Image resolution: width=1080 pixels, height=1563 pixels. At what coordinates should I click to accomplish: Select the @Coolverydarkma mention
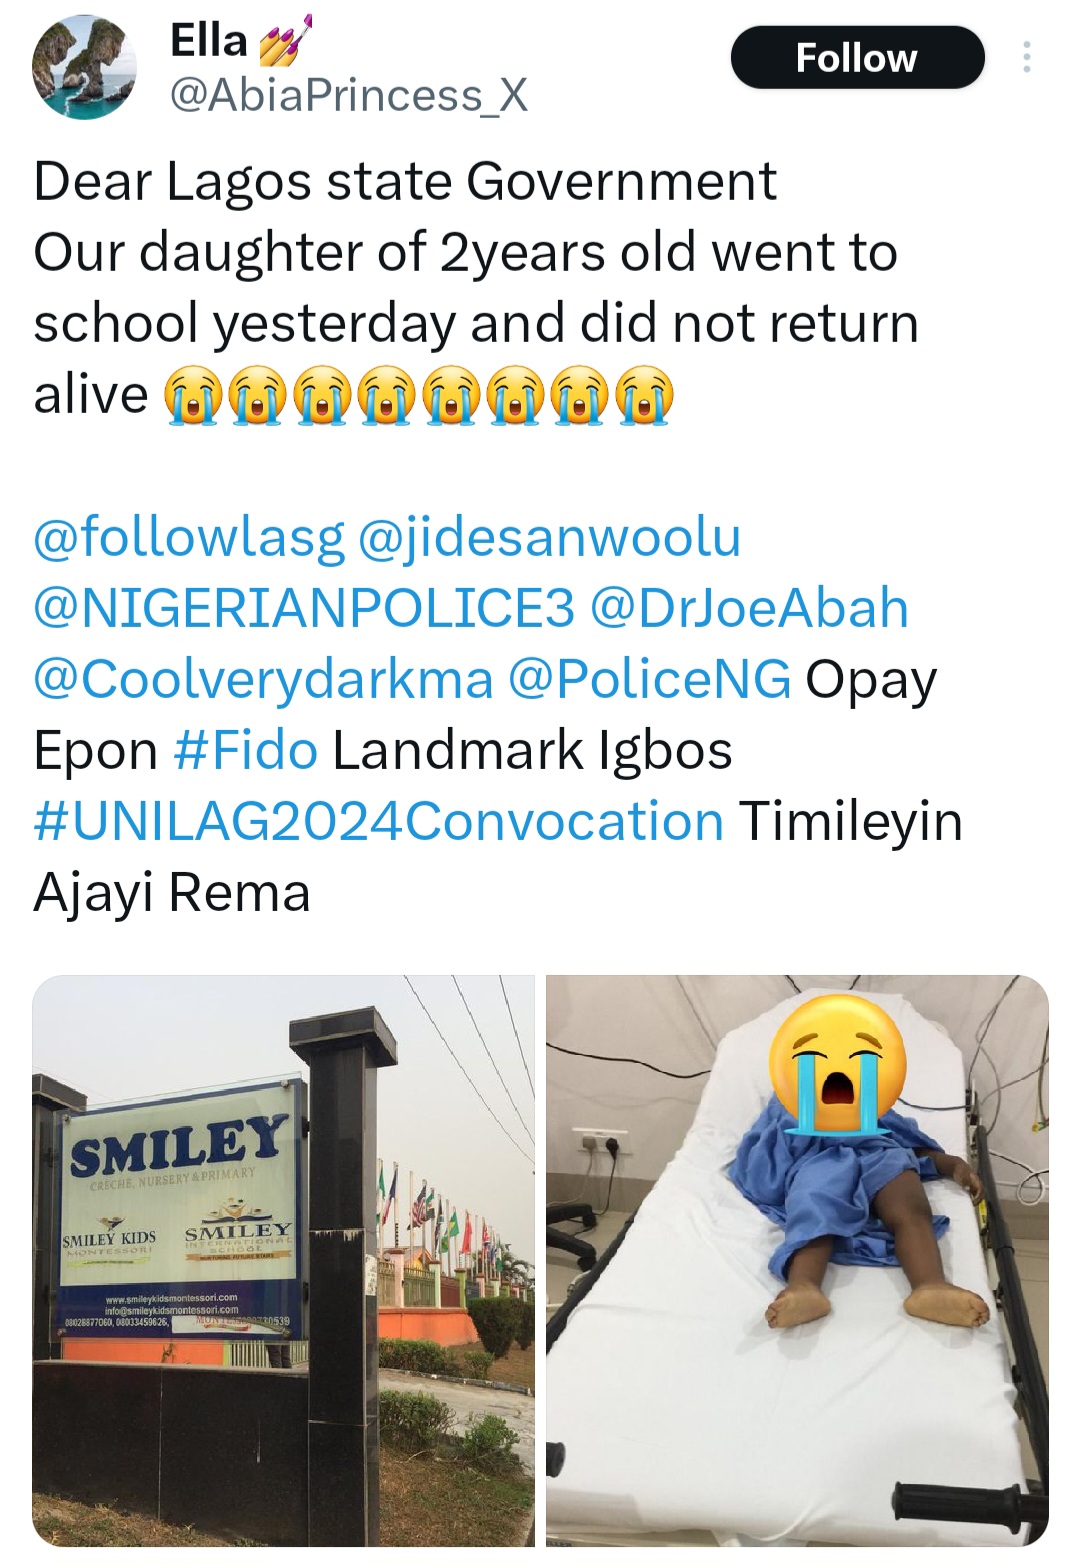(x=264, y=679)
